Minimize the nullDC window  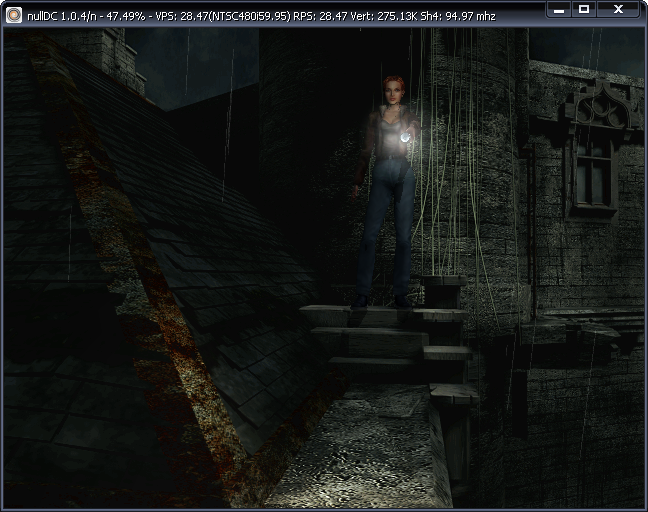point(559,10)
